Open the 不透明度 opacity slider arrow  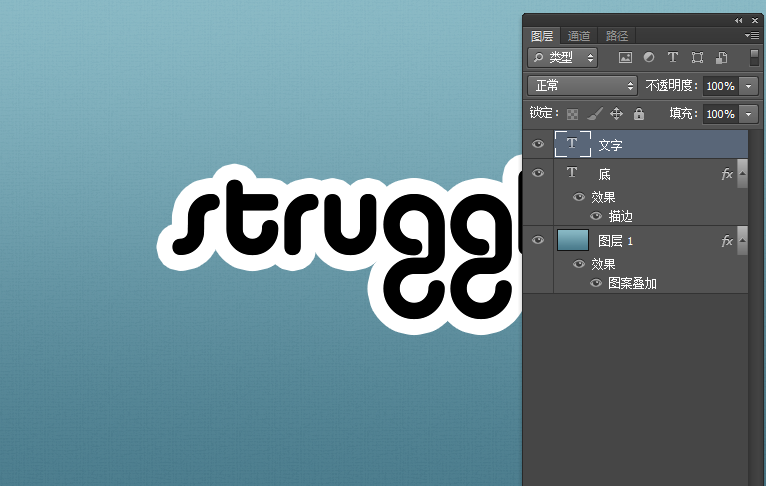[748, 86]
